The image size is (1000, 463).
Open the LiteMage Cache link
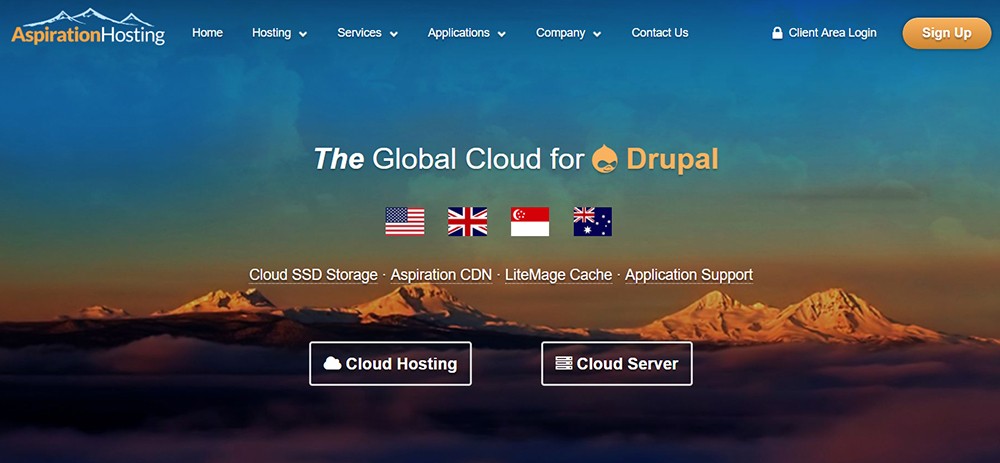point(559,275)
